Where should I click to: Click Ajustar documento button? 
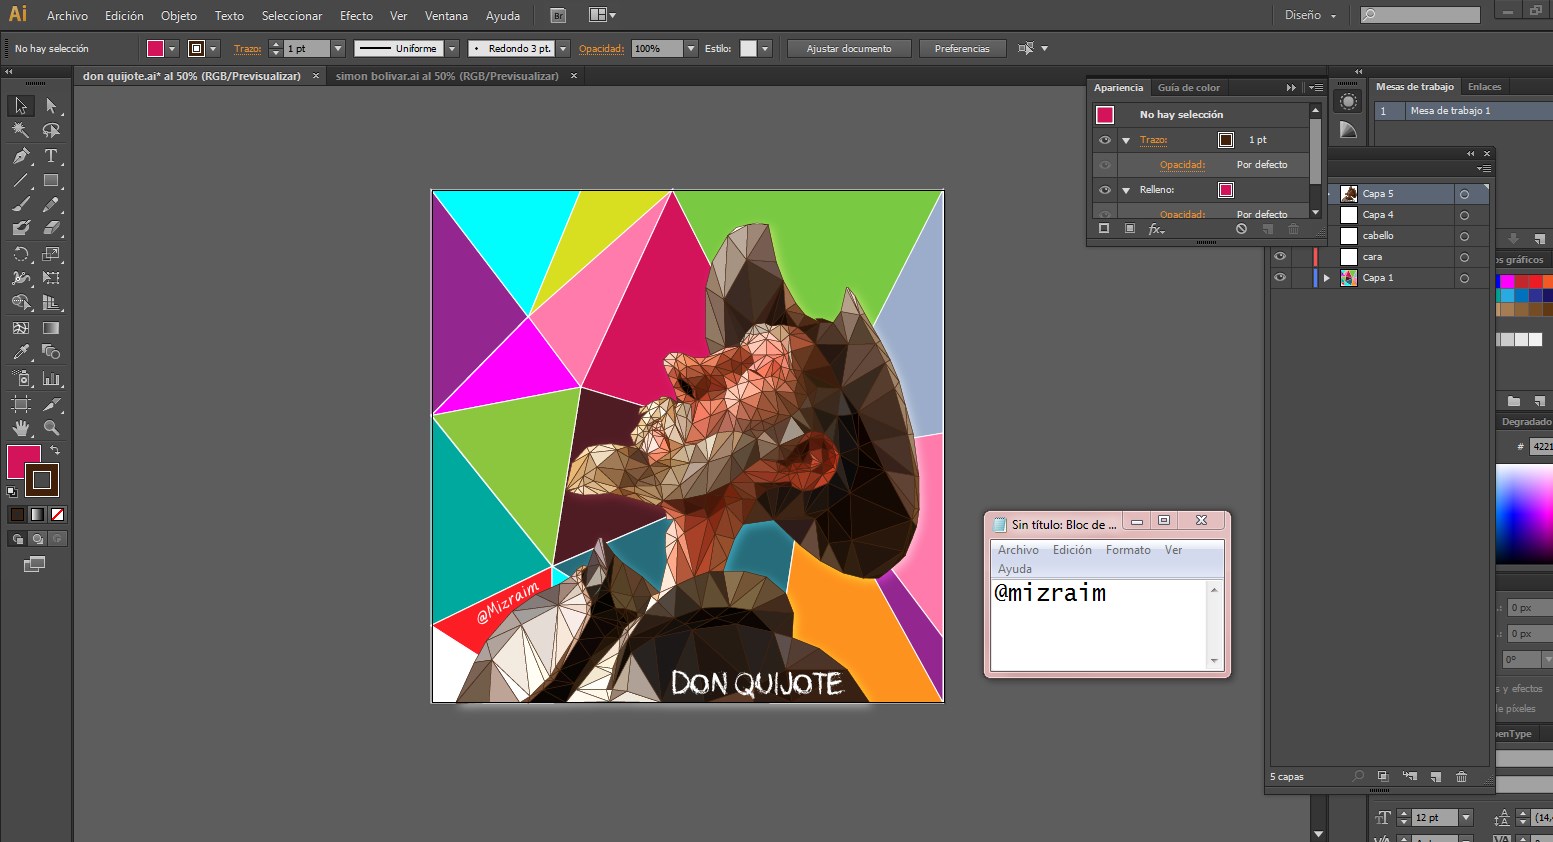click(849, 48)
